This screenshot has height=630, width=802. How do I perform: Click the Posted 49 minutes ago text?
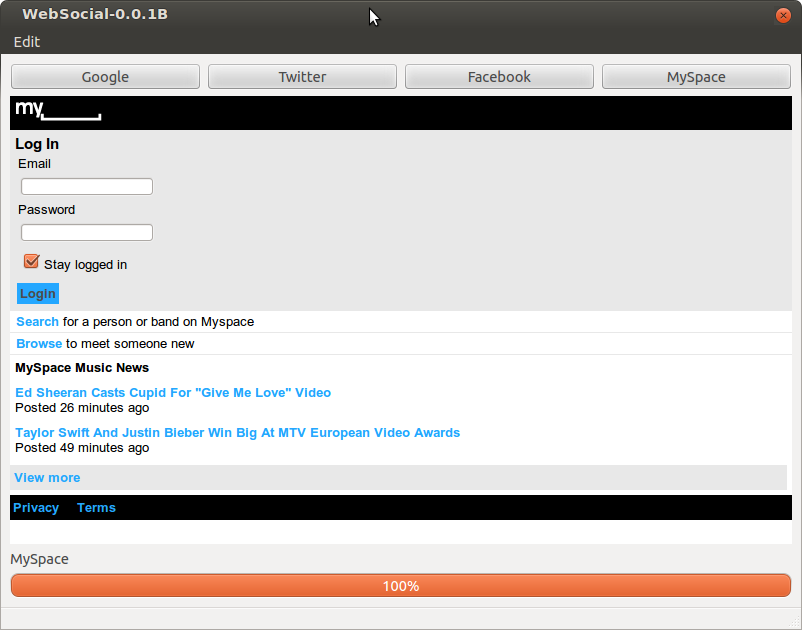[x=82, y=447]
